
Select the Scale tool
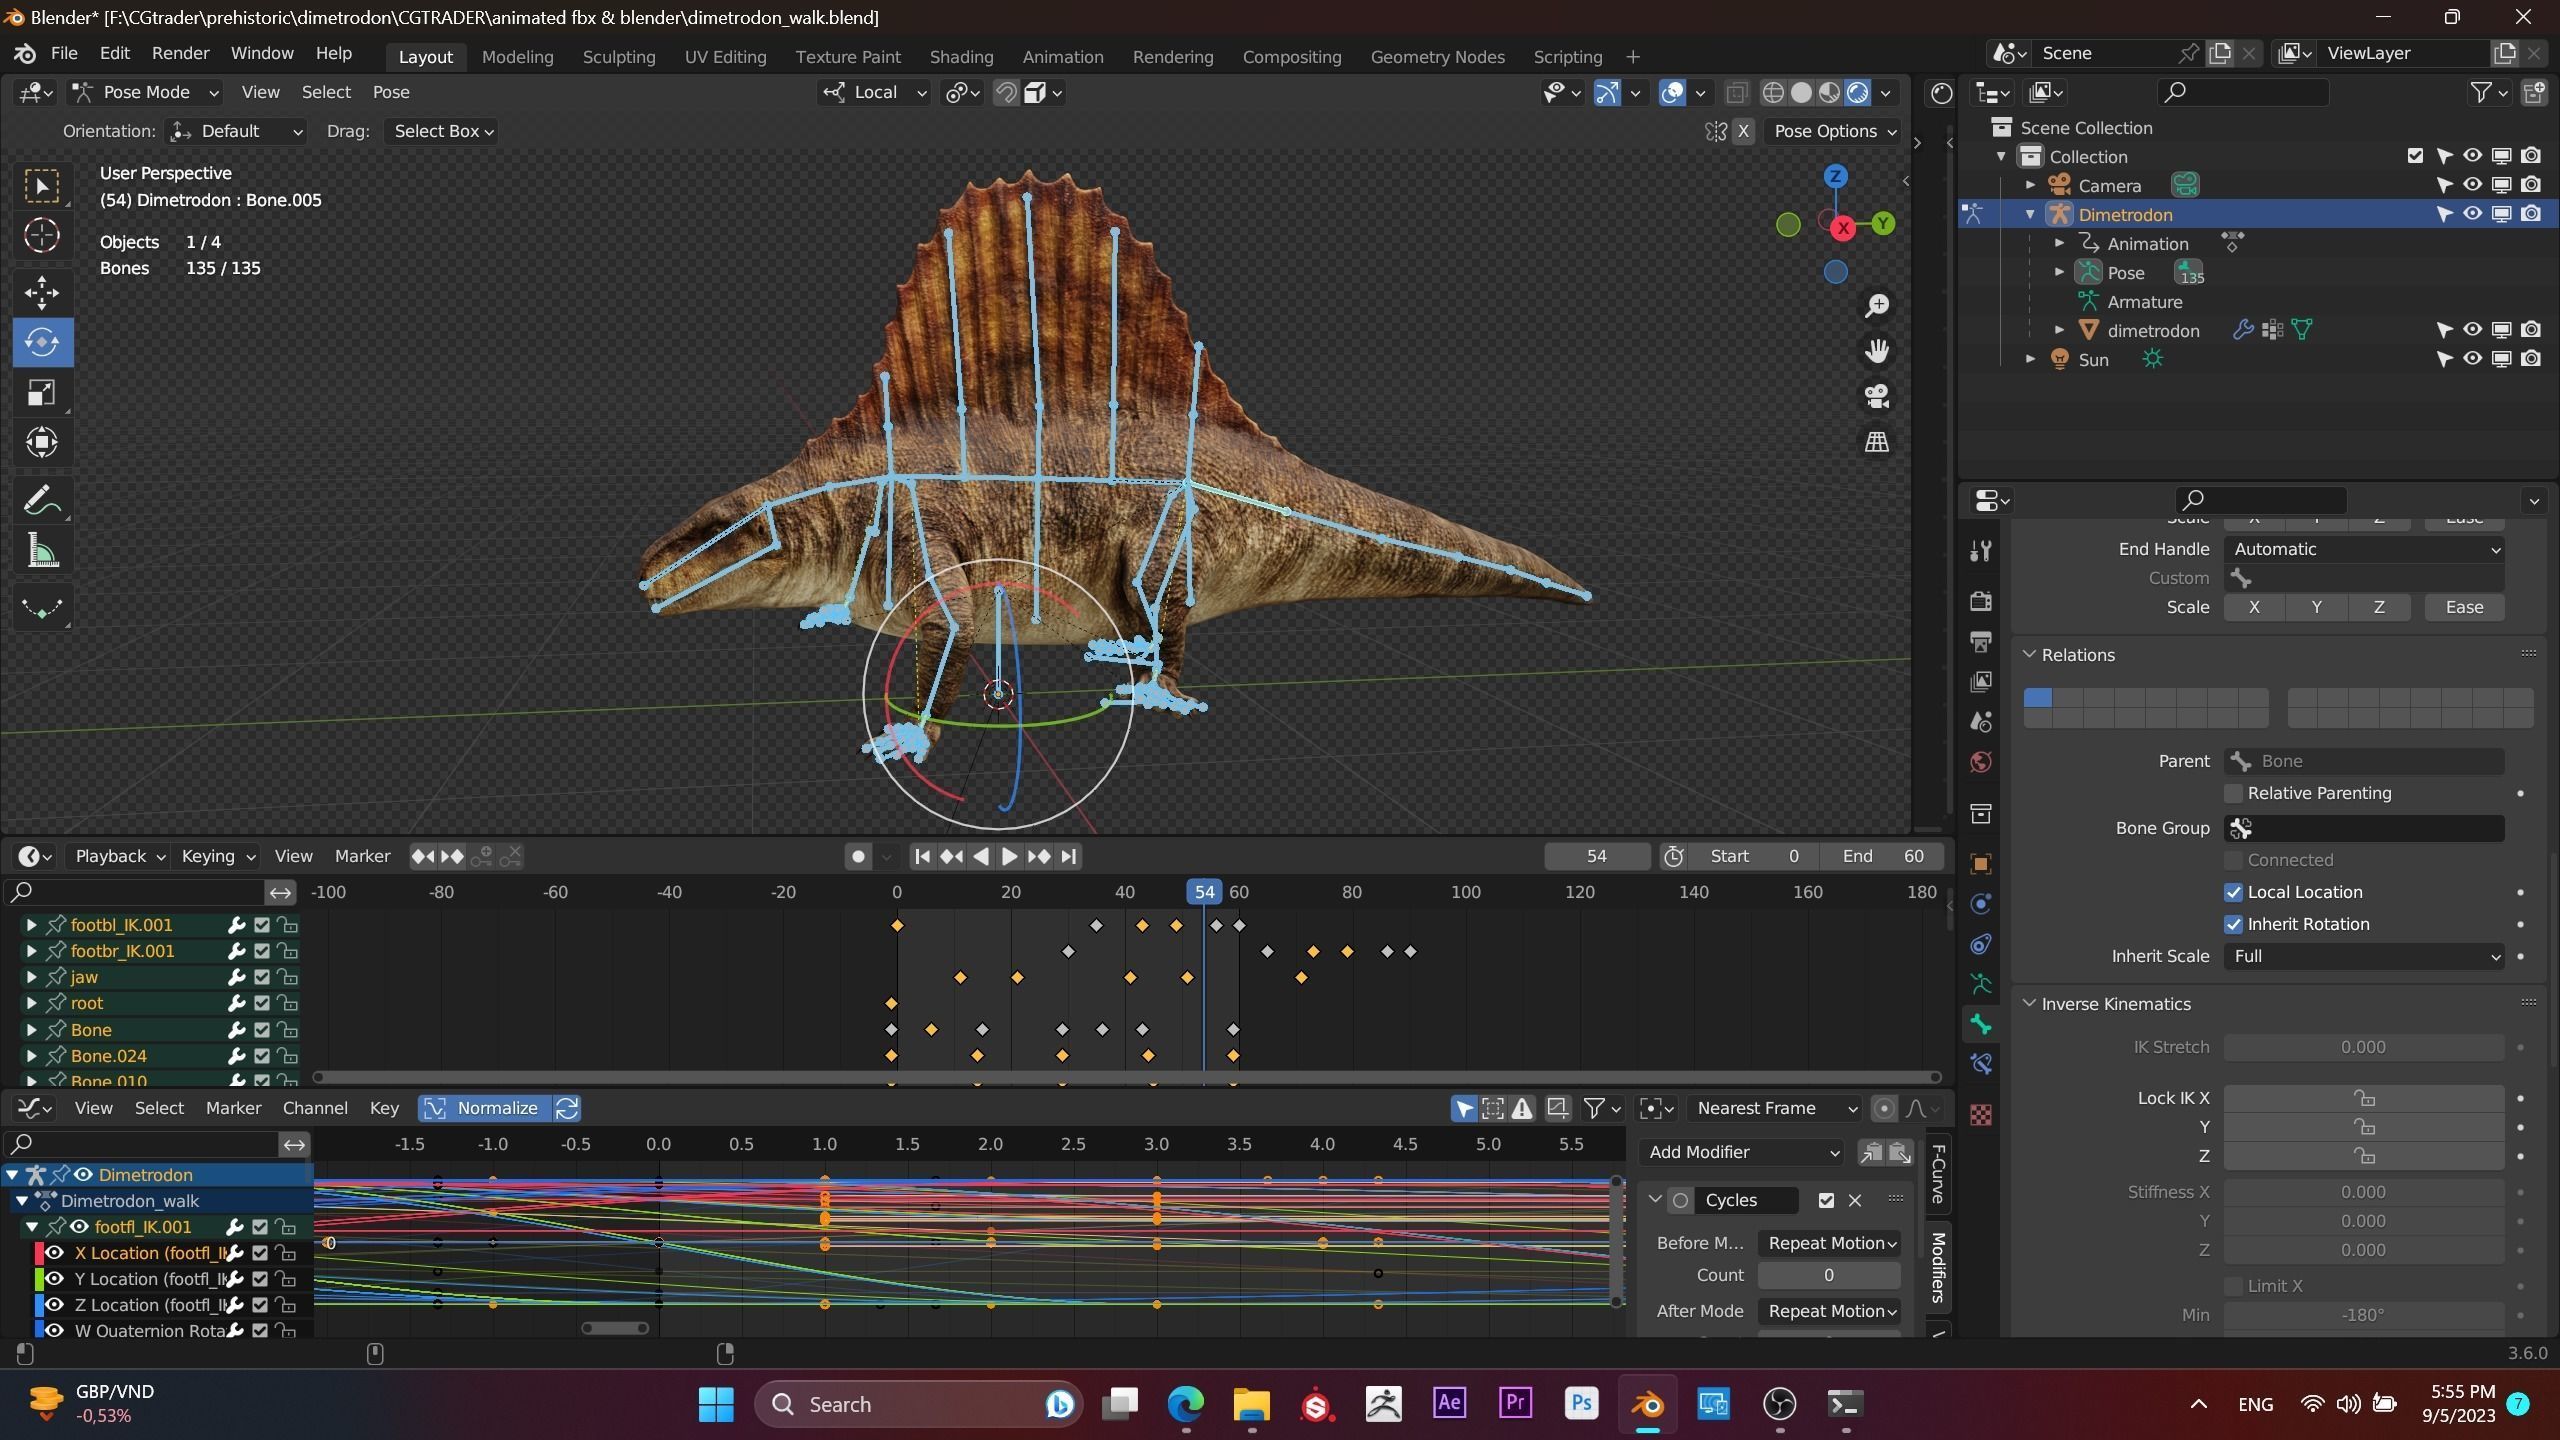click(x=42, y=393)
